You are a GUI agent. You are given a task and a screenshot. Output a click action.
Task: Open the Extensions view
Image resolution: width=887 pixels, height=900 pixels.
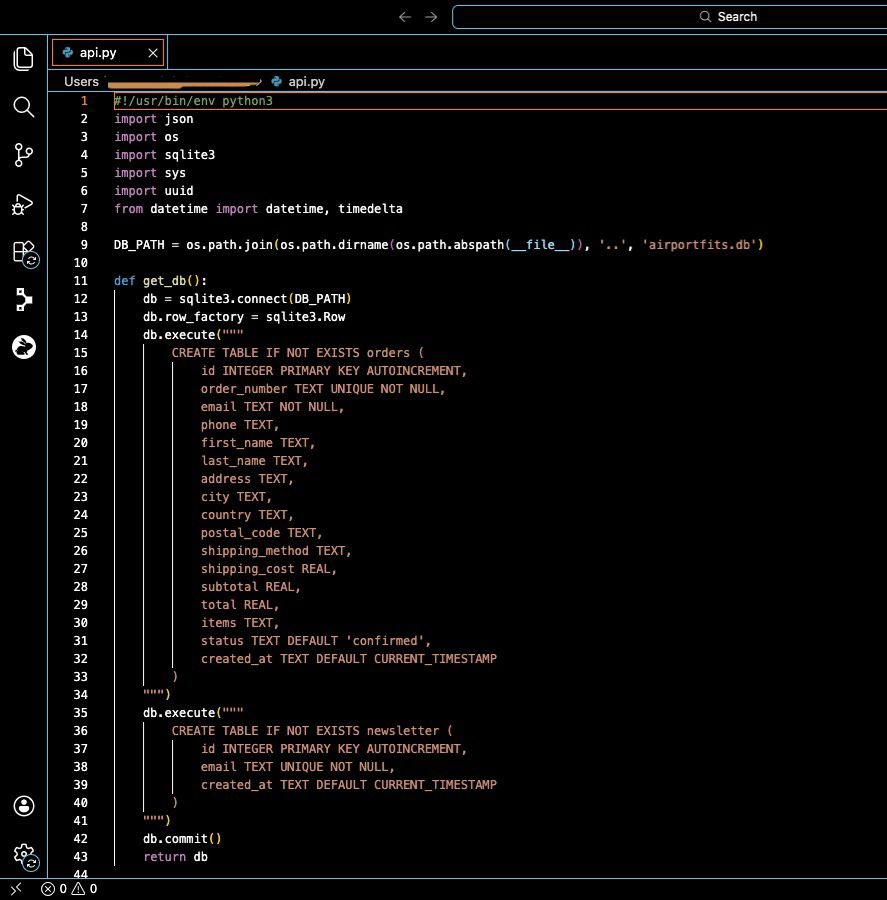click(x=25, y=253)
